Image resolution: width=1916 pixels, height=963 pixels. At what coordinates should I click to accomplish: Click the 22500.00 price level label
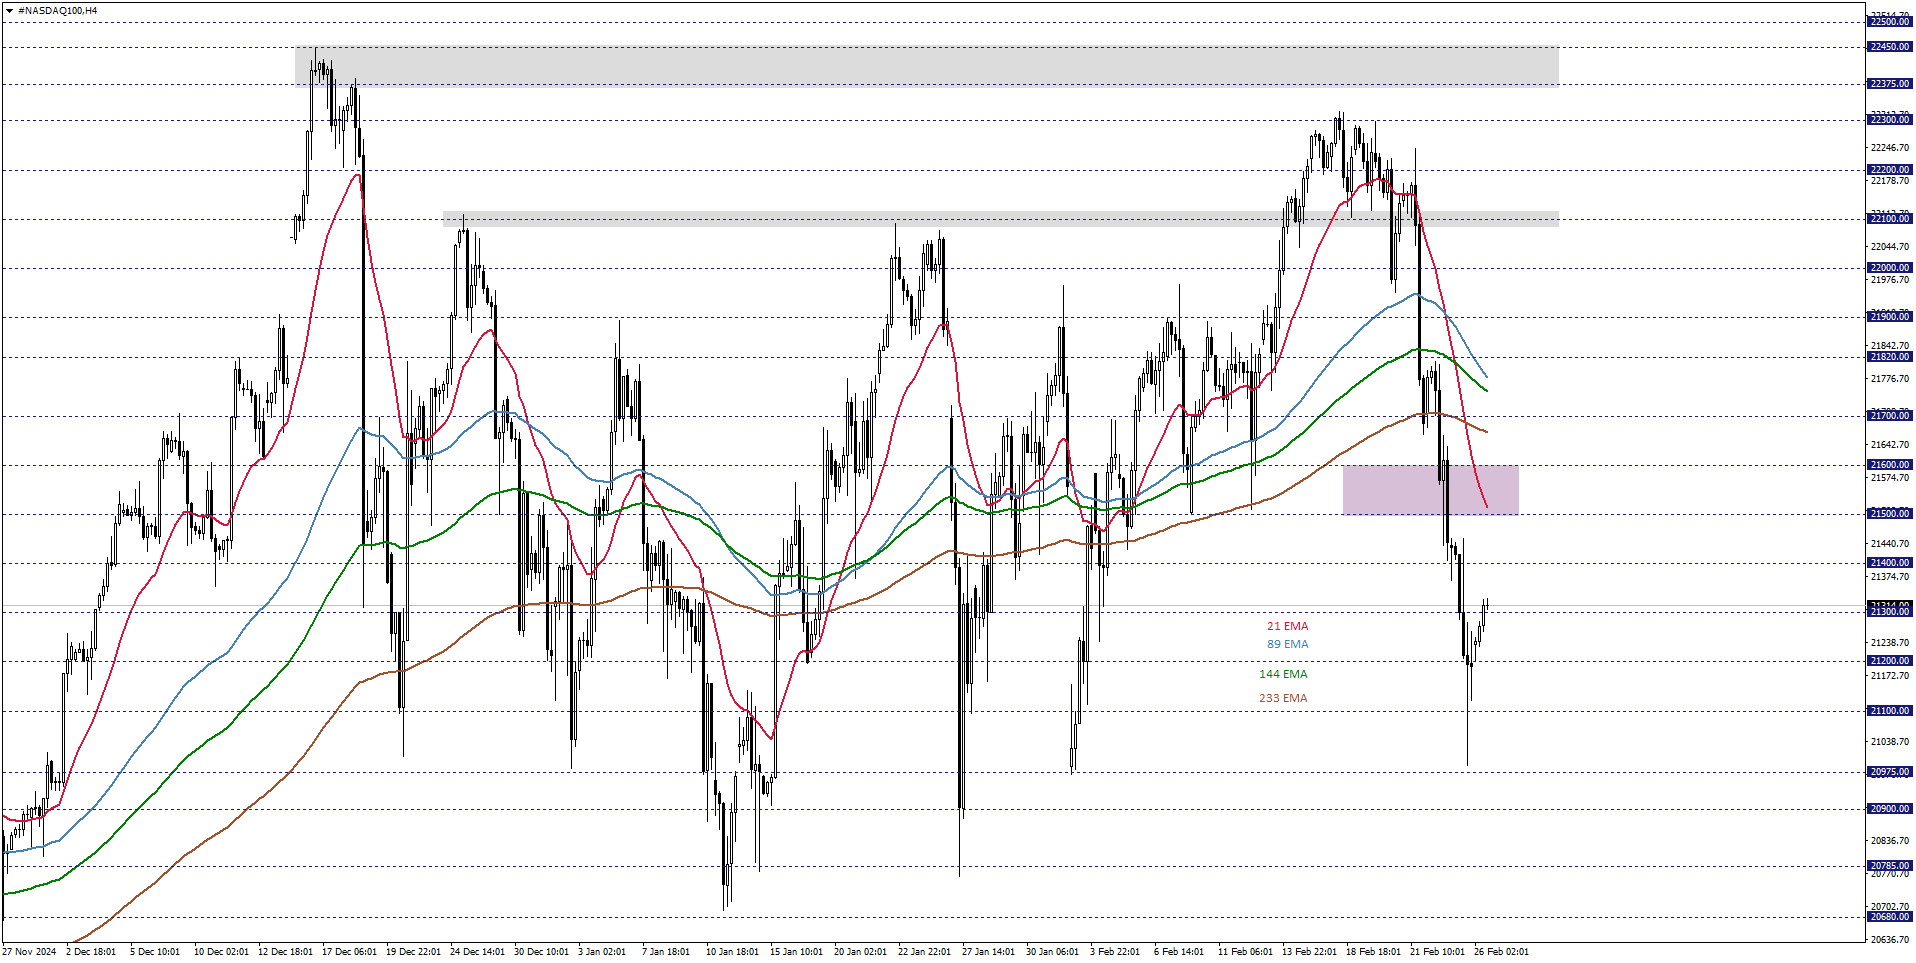click(1889, 22)
